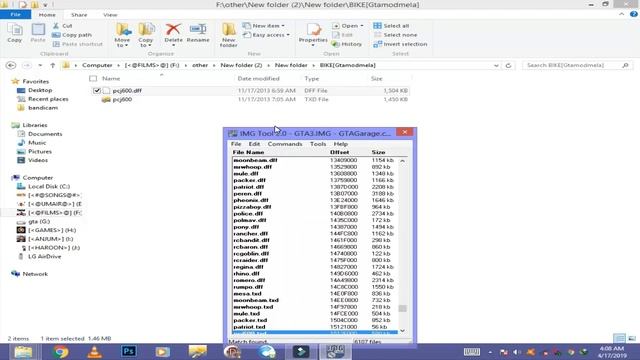Switch to IMG Tool taskbar icon

[x=335, y=352]
